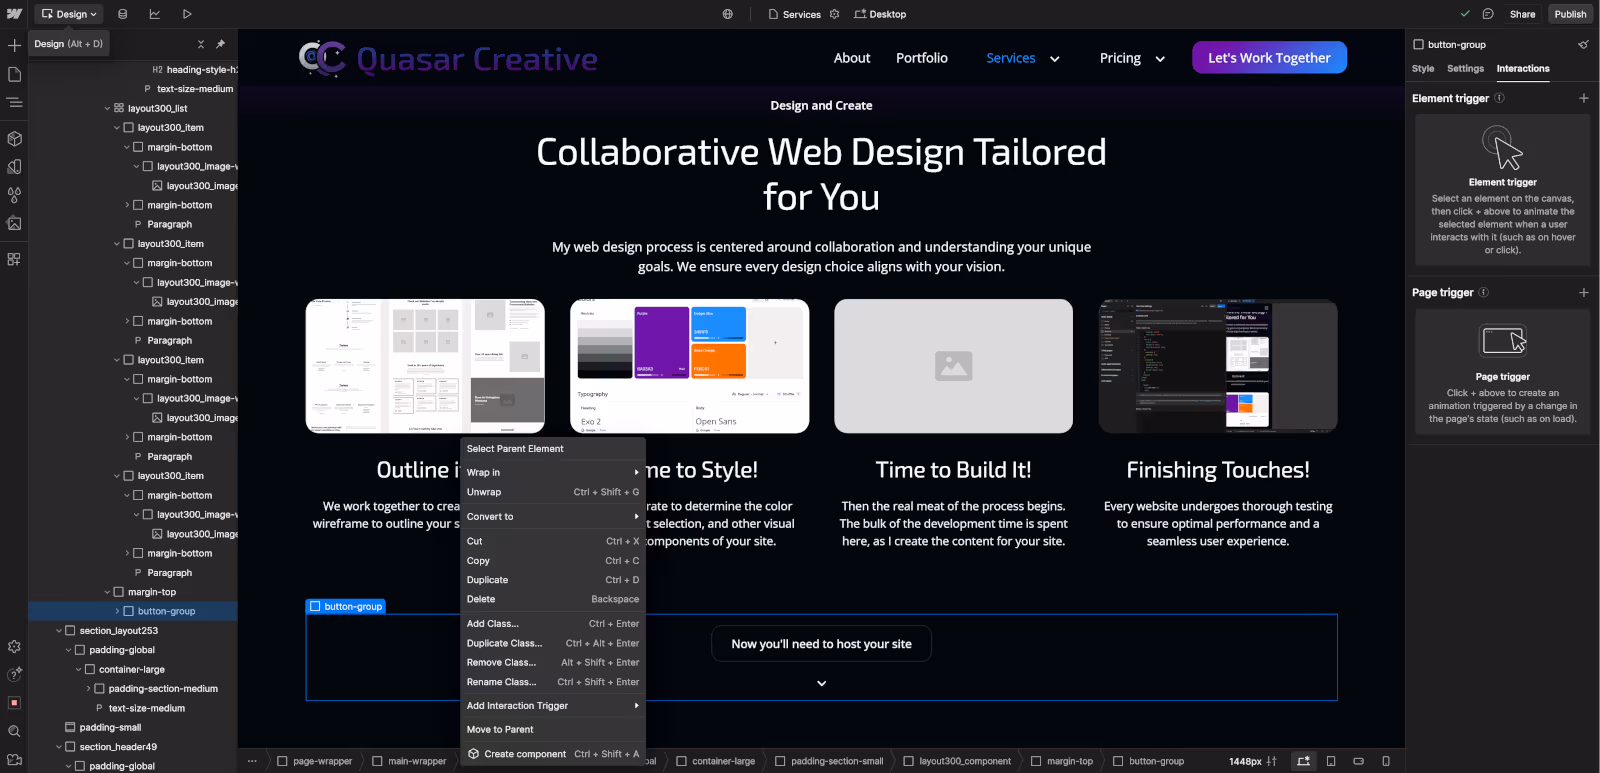Open the Design mode dropdown
Image resolution: width=1600 pixels, height=773 pixels.
[70, 14]
